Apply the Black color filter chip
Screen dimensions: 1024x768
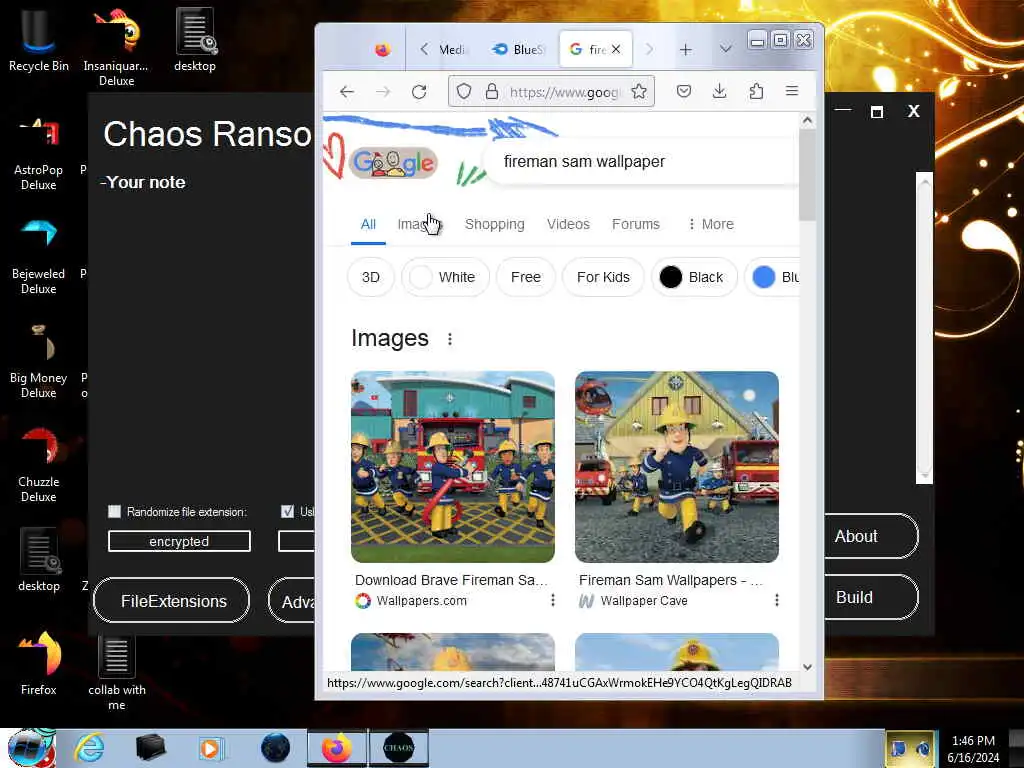click(x=694, y=277)
